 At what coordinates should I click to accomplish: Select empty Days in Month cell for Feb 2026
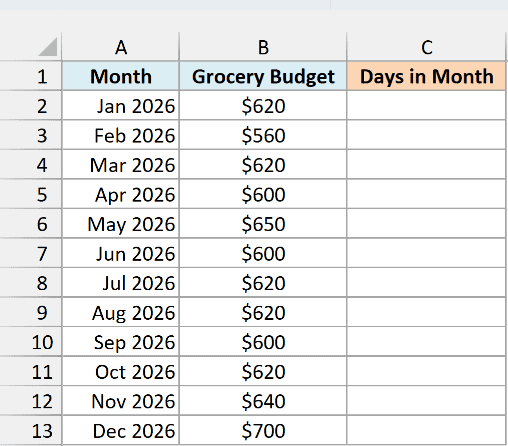point(426,135)
